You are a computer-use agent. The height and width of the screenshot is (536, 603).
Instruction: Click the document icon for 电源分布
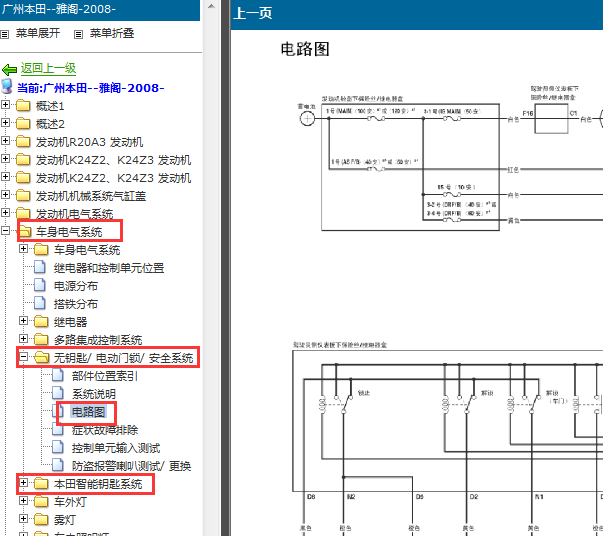pos(40,285)
